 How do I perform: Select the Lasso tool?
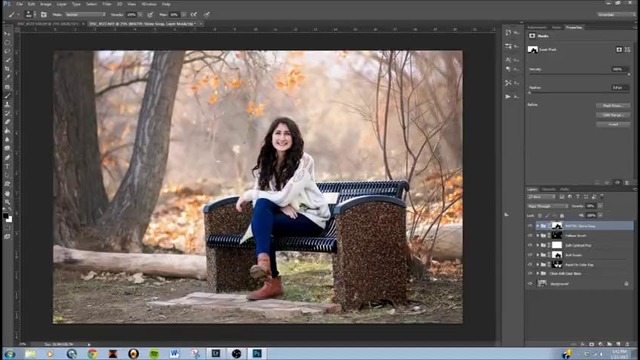click(7, 51)
